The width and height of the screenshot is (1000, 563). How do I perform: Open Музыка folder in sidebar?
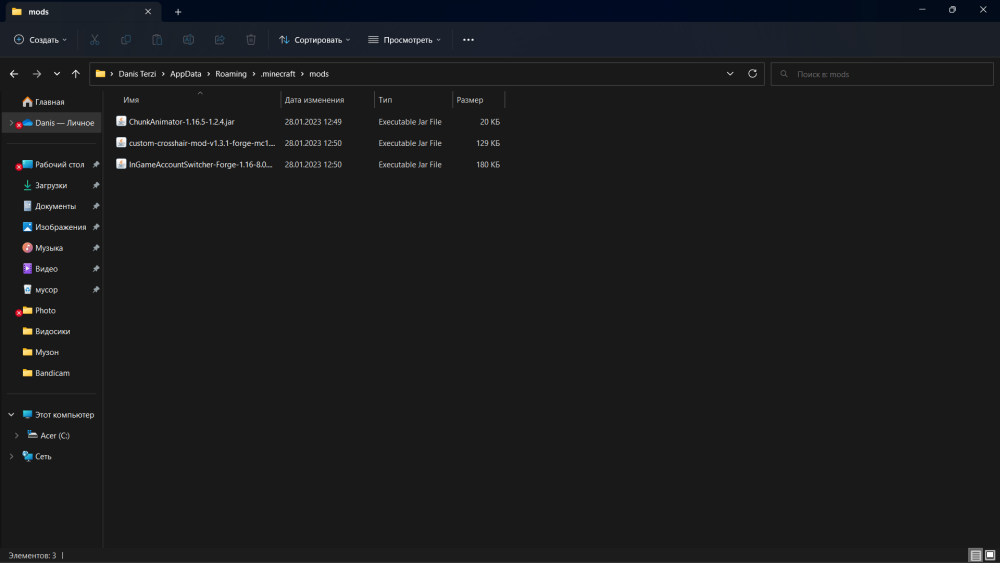48,248
